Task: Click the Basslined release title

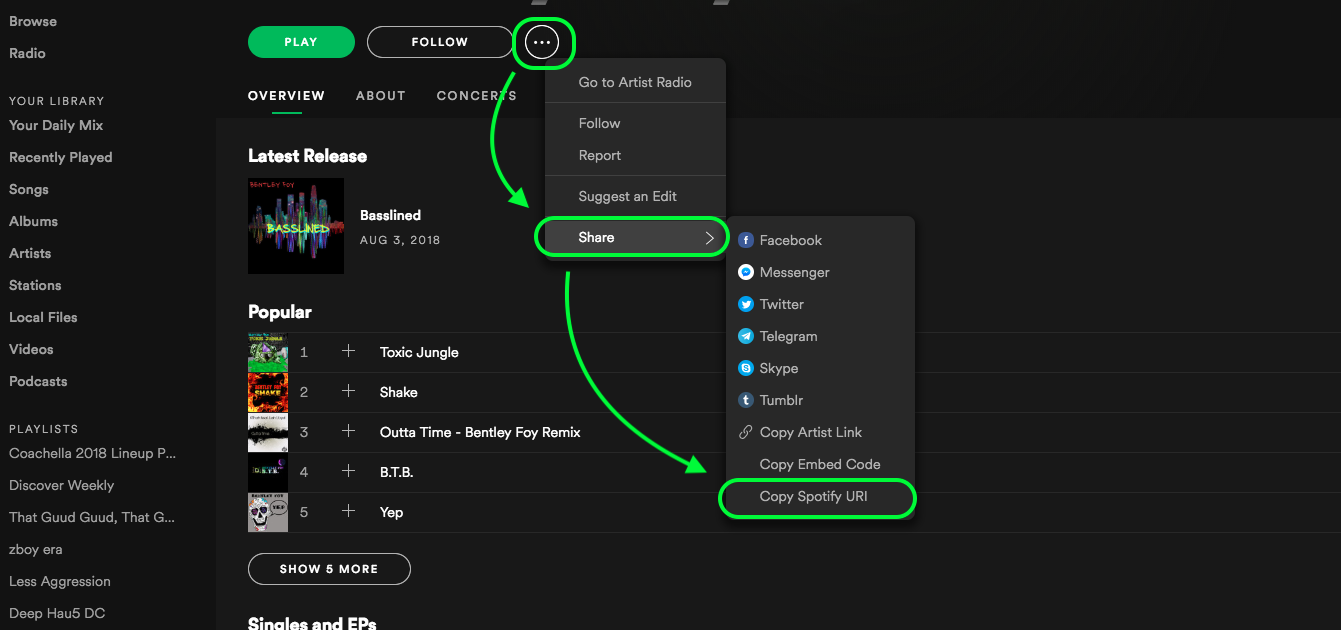Action: click(x=390, y=215)
